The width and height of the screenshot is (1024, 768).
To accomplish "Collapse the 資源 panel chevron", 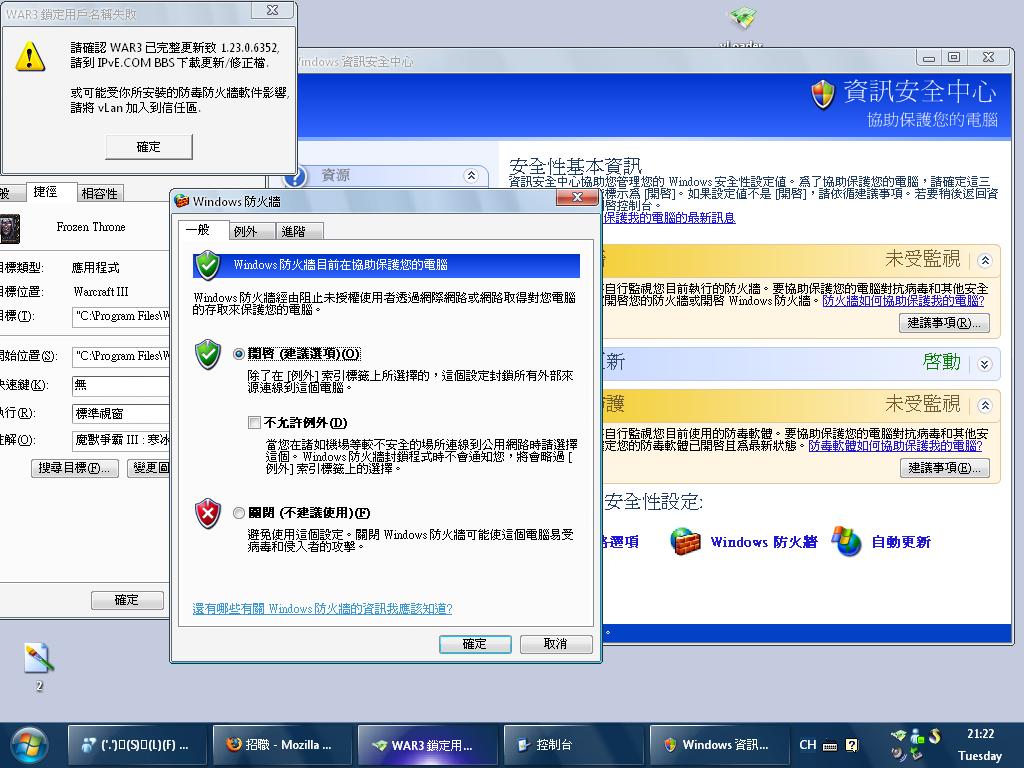I will pyautogui.click(x=470, y=175).
